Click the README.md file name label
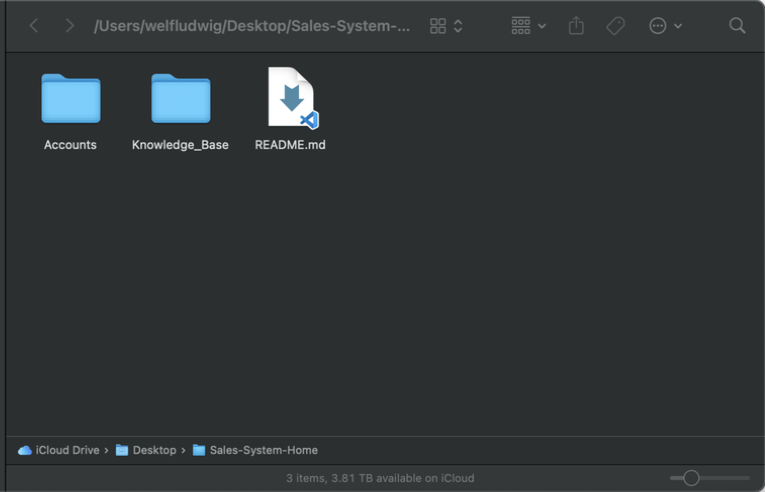765x492 pixels. 290,145
